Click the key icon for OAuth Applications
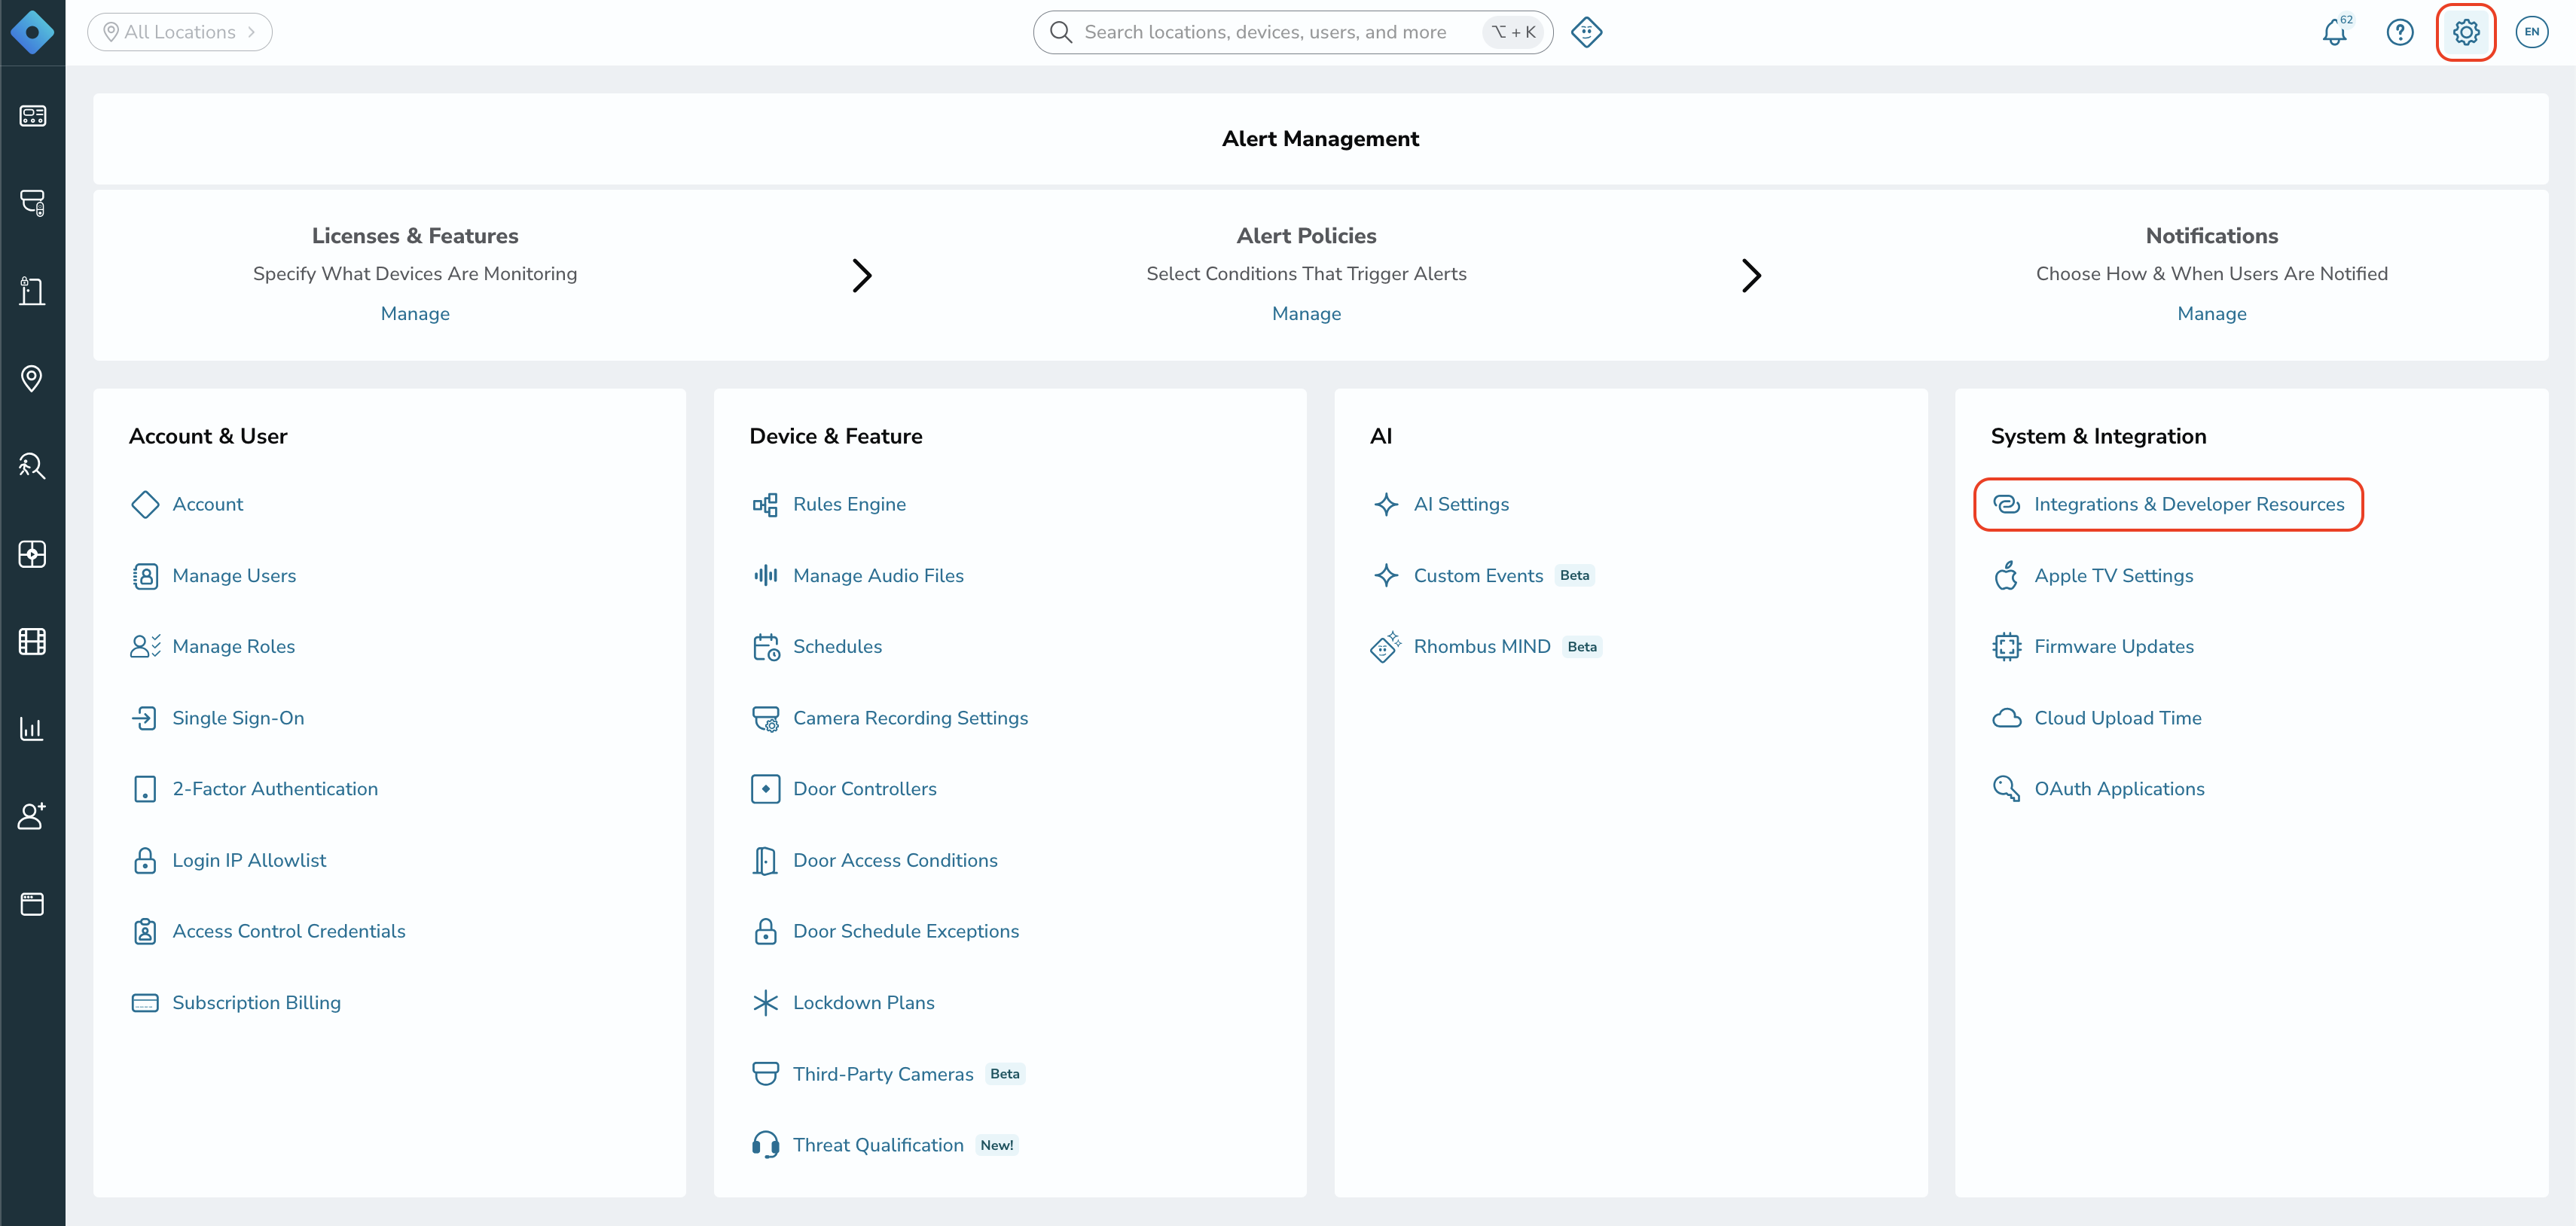2576x1226 pixels. 2006,789
